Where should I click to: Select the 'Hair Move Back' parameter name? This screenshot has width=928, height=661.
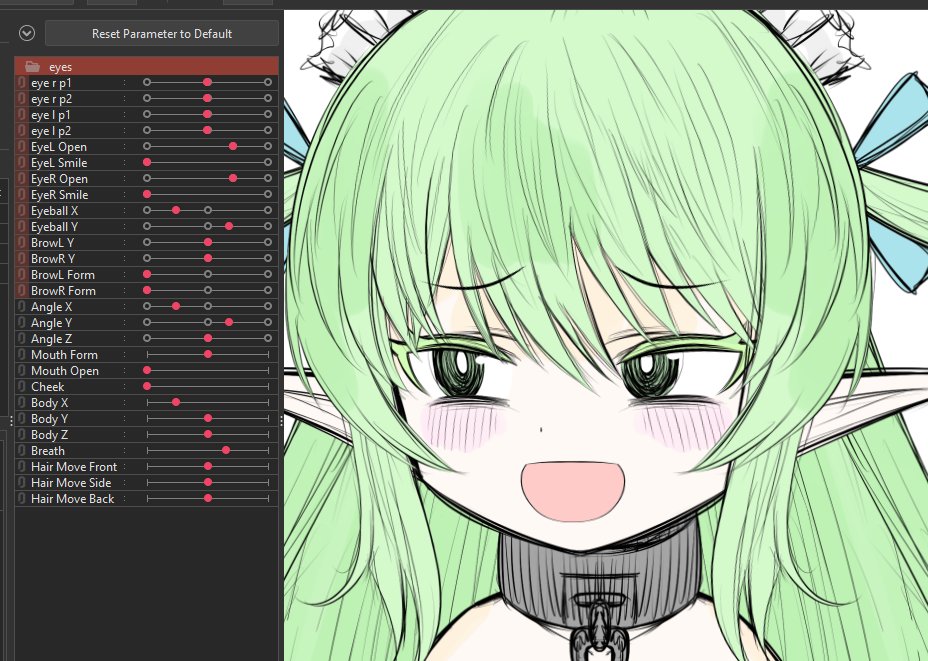coord(72,498)
